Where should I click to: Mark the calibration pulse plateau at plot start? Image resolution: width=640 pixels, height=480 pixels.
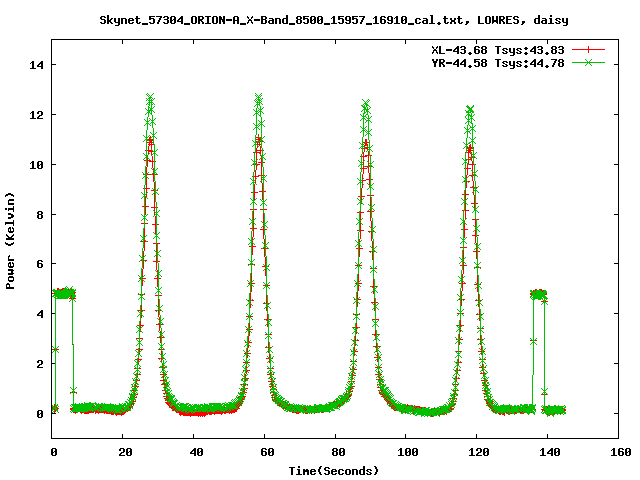[64, 293]
